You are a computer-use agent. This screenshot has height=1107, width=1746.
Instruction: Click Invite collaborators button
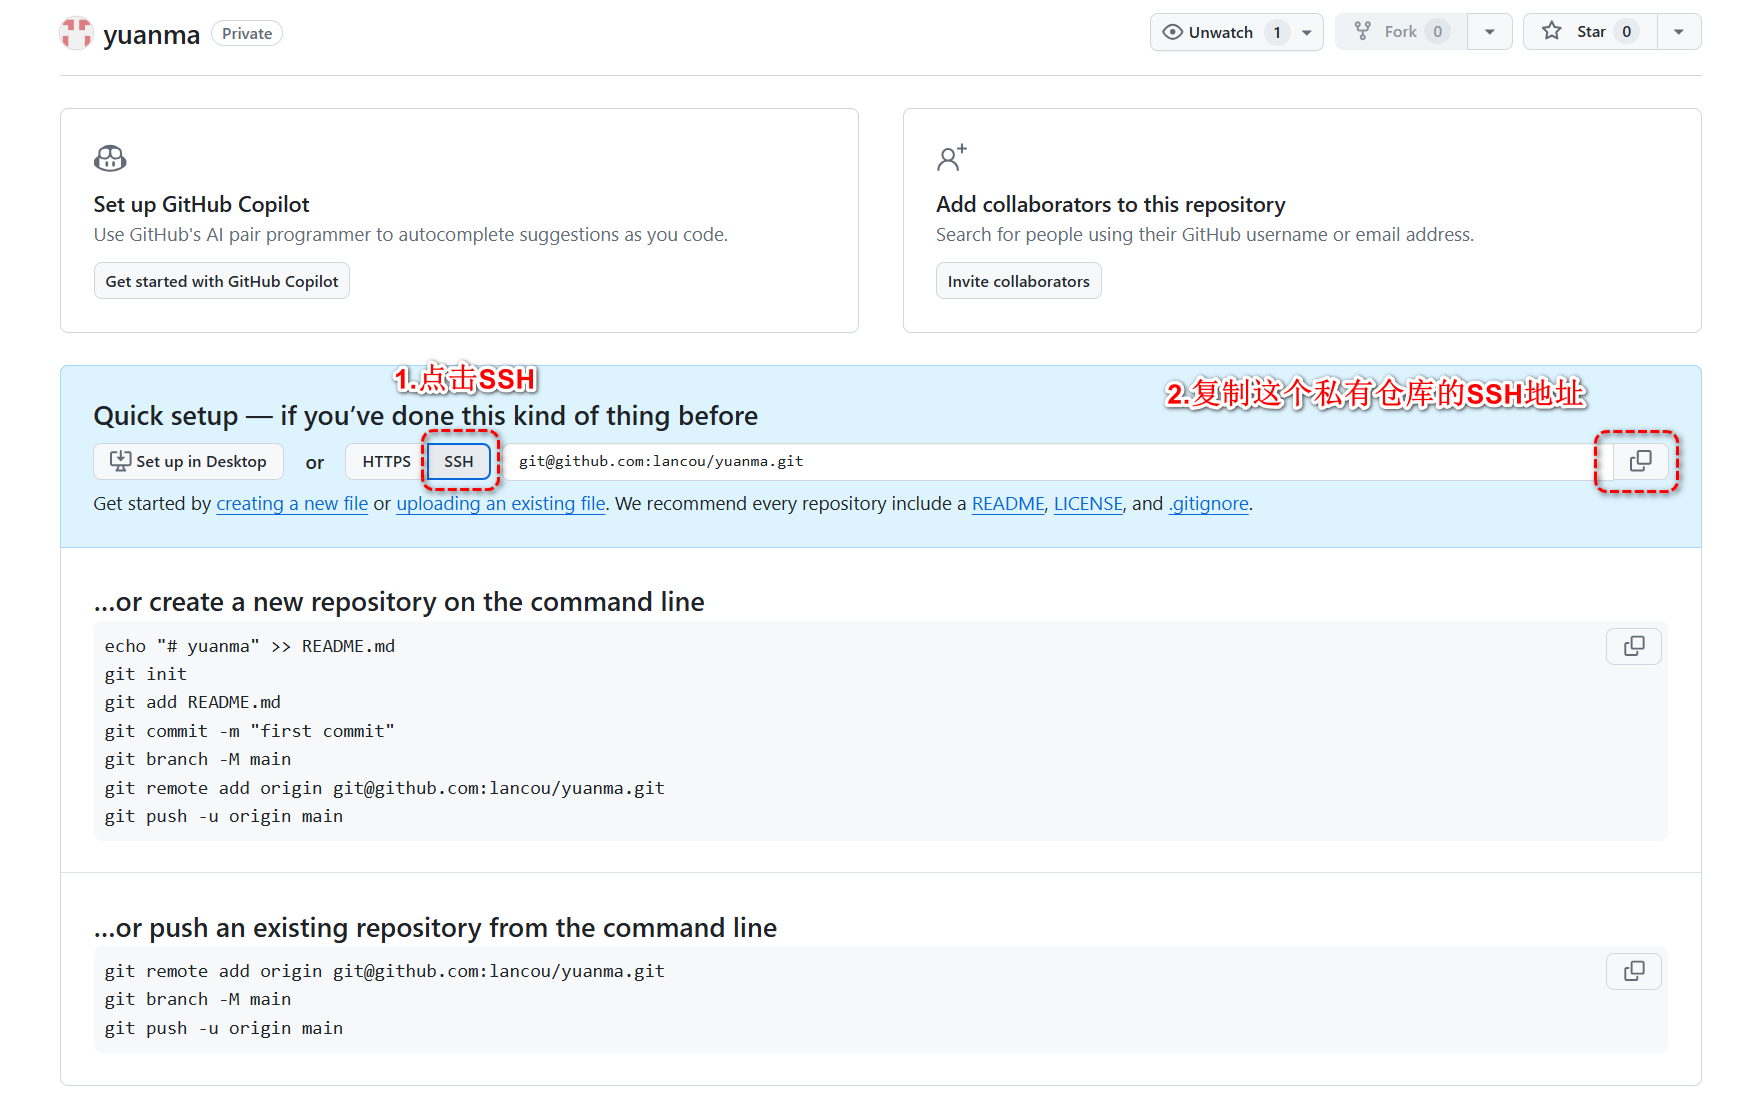(1018, 281)
